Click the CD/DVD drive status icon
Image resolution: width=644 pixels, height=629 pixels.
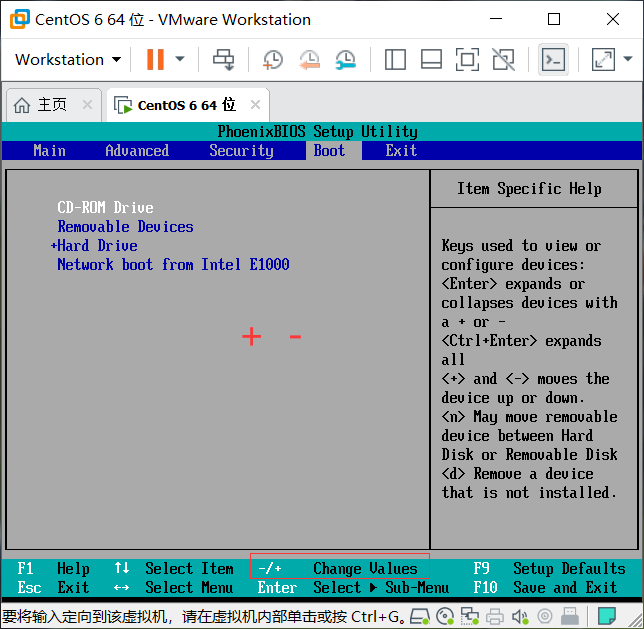[445, 616]
